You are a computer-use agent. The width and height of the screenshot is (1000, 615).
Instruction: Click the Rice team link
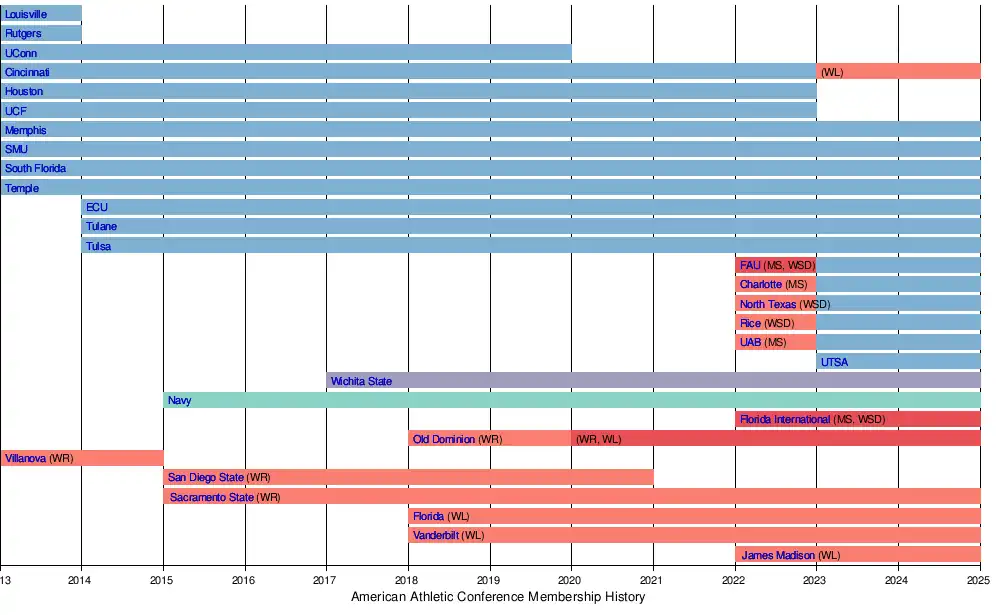pyautogui.click(x=751, y=323)
